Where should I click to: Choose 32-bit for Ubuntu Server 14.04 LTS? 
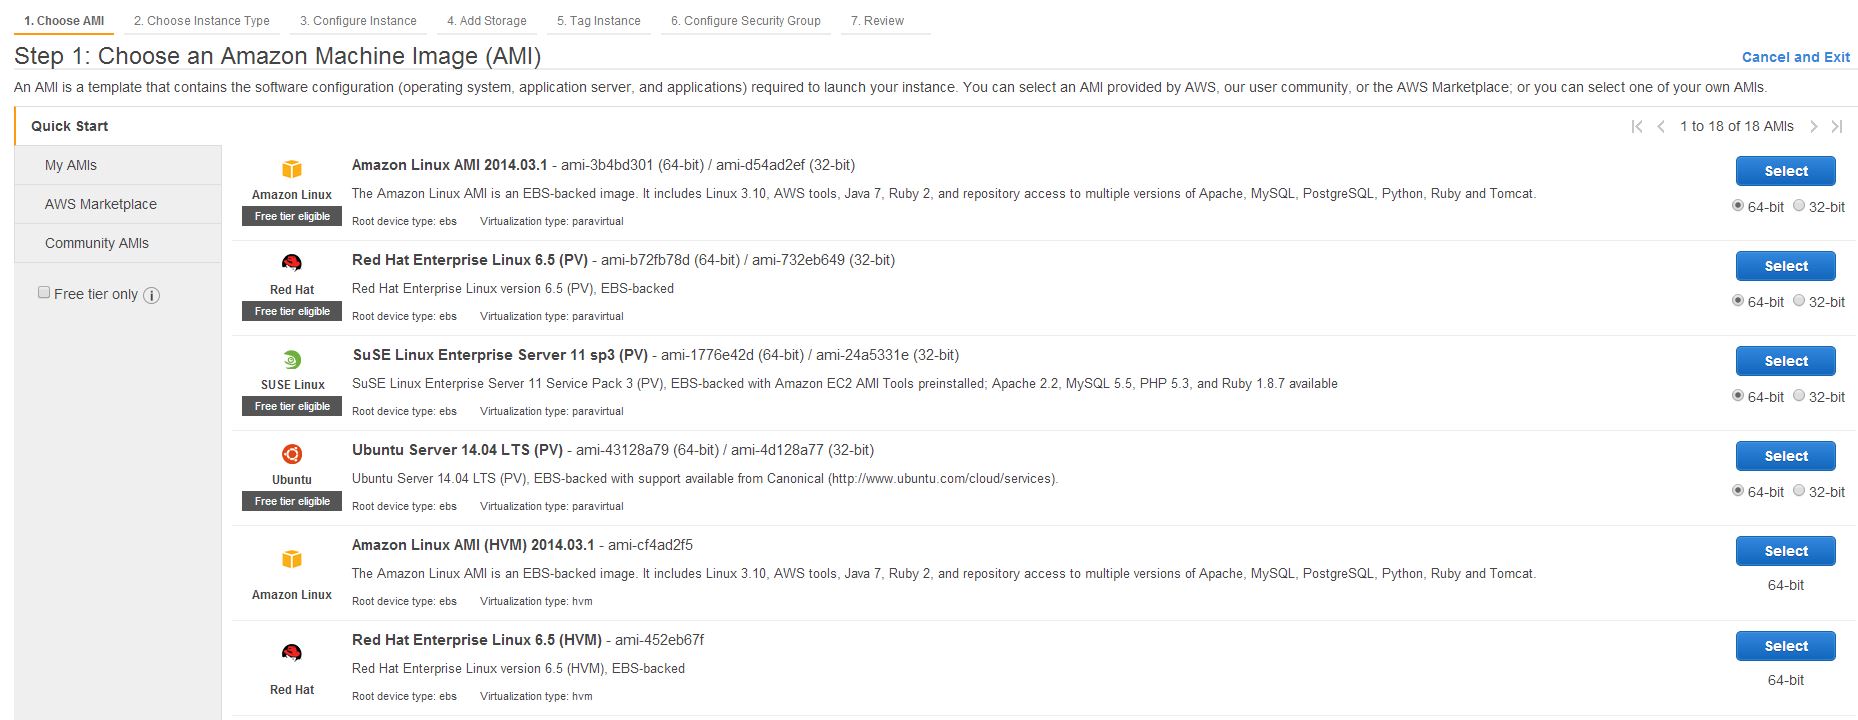1799,490
